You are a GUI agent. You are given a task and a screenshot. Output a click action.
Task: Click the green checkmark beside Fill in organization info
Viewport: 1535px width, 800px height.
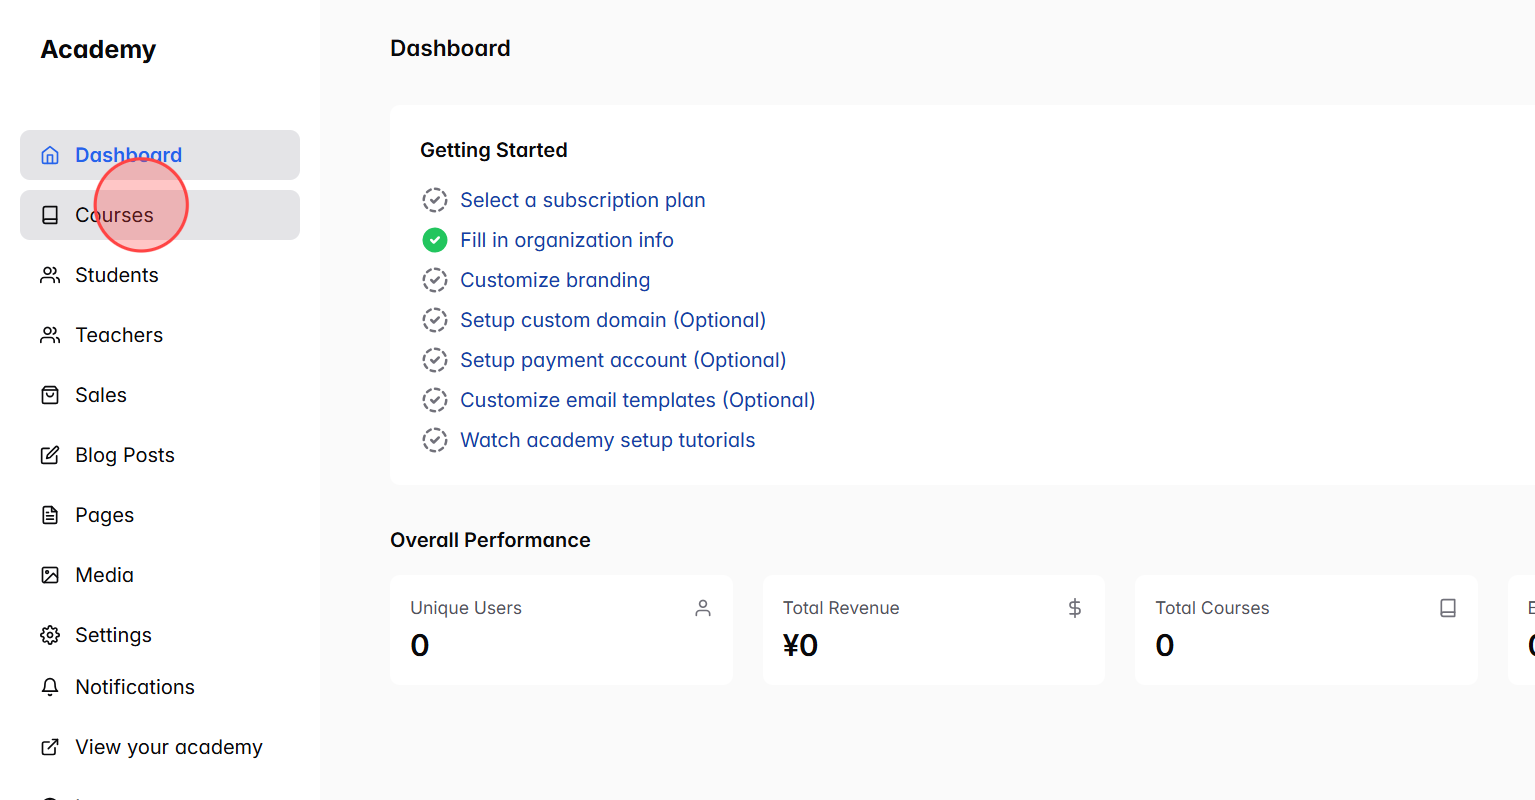(x=434, y=240)
